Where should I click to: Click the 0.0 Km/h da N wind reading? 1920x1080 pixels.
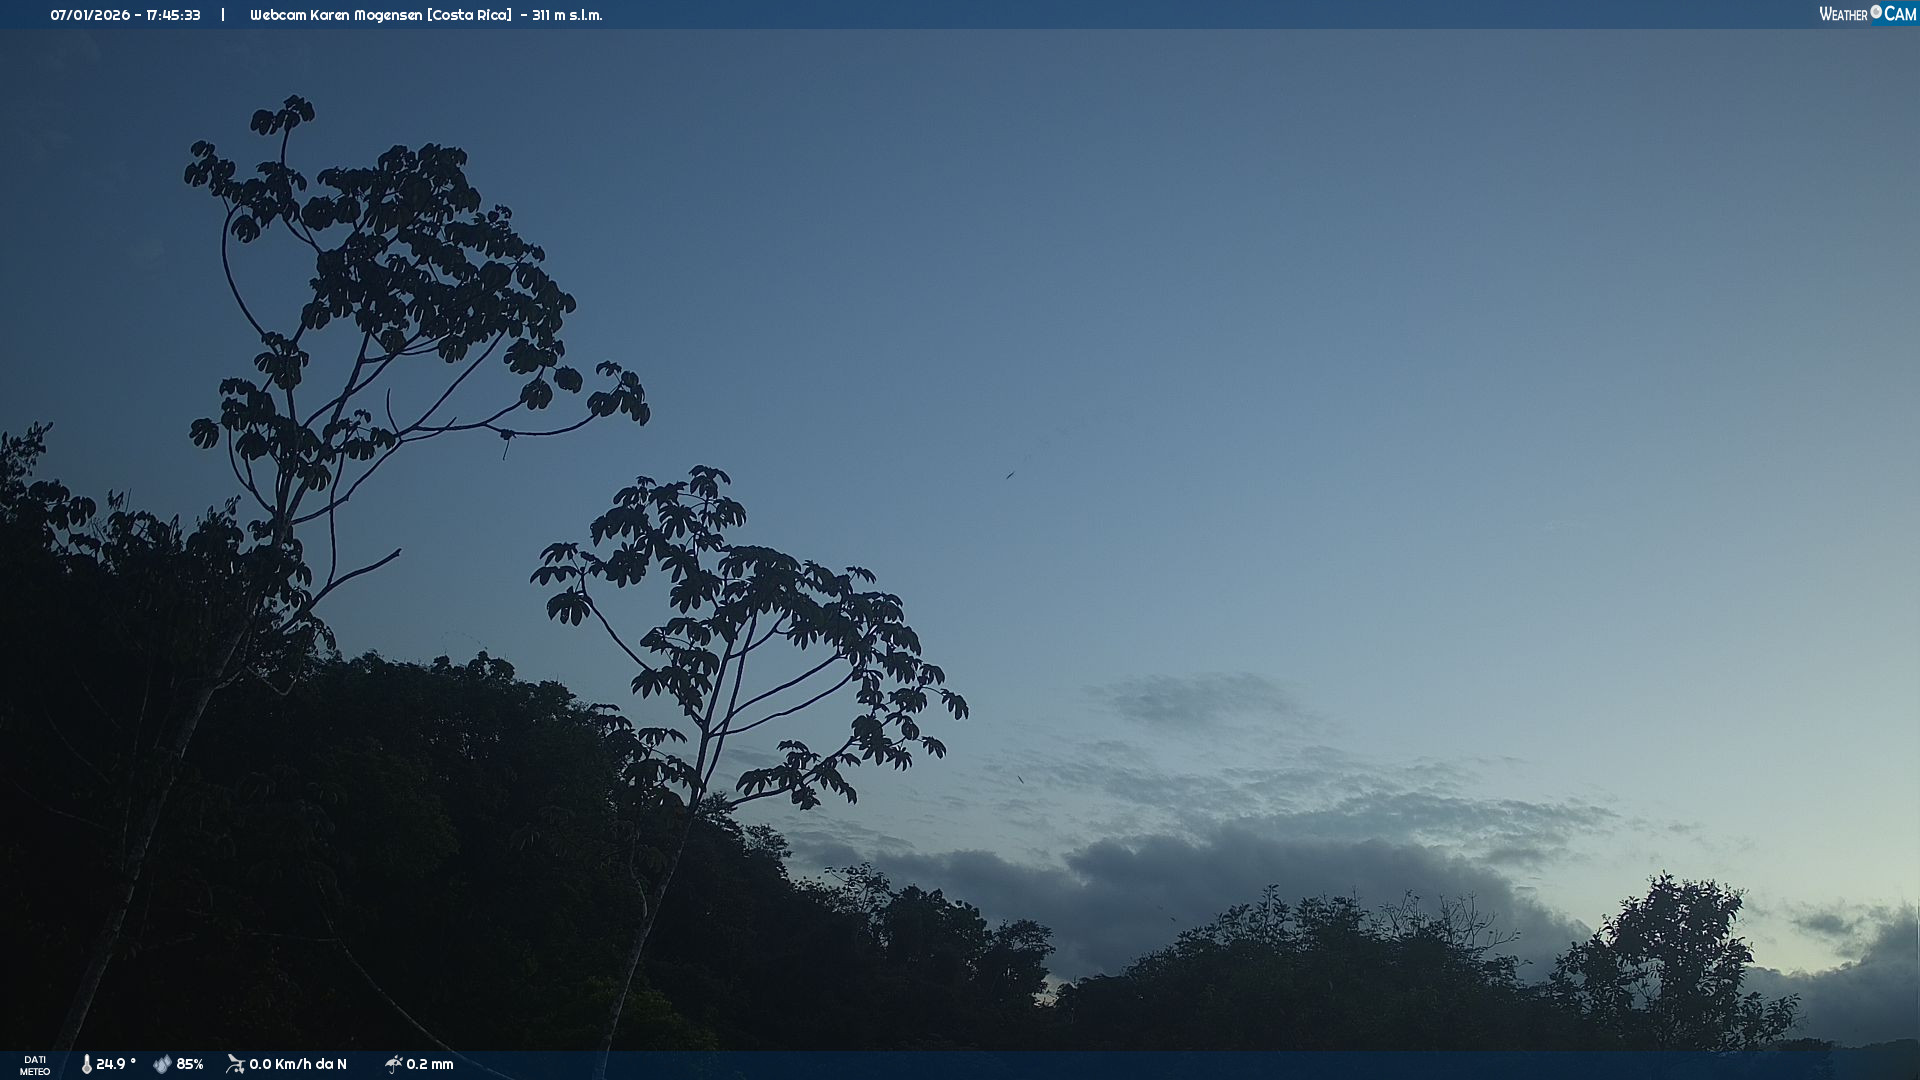click(298, 1064)
